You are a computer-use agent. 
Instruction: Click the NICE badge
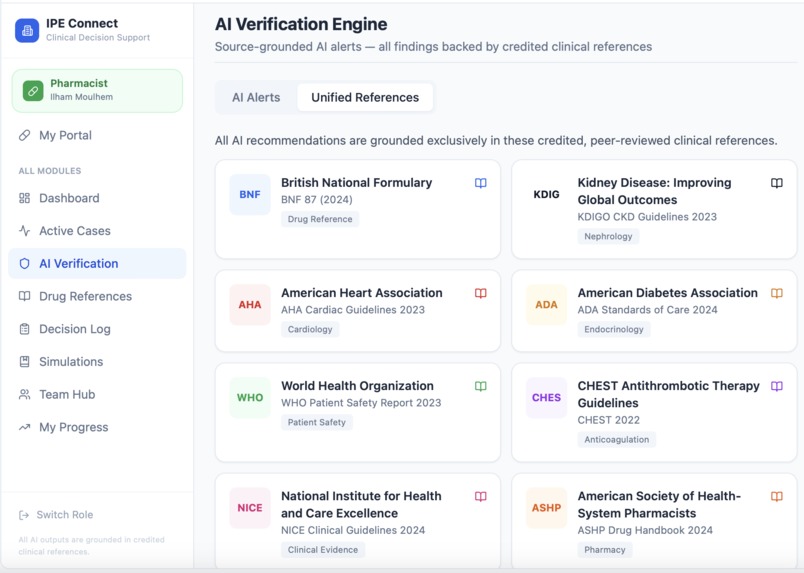coord(250,508)
